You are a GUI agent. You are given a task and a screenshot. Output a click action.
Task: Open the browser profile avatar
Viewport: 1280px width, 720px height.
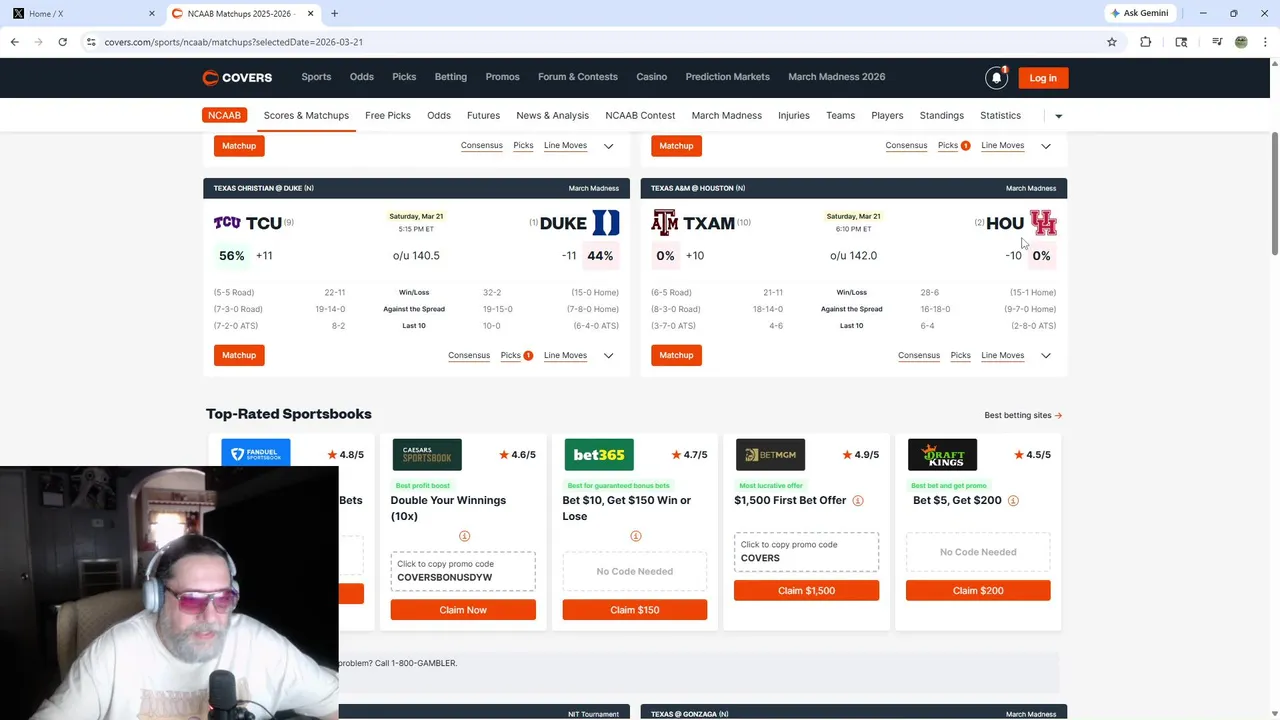[x=1241, y=42]
